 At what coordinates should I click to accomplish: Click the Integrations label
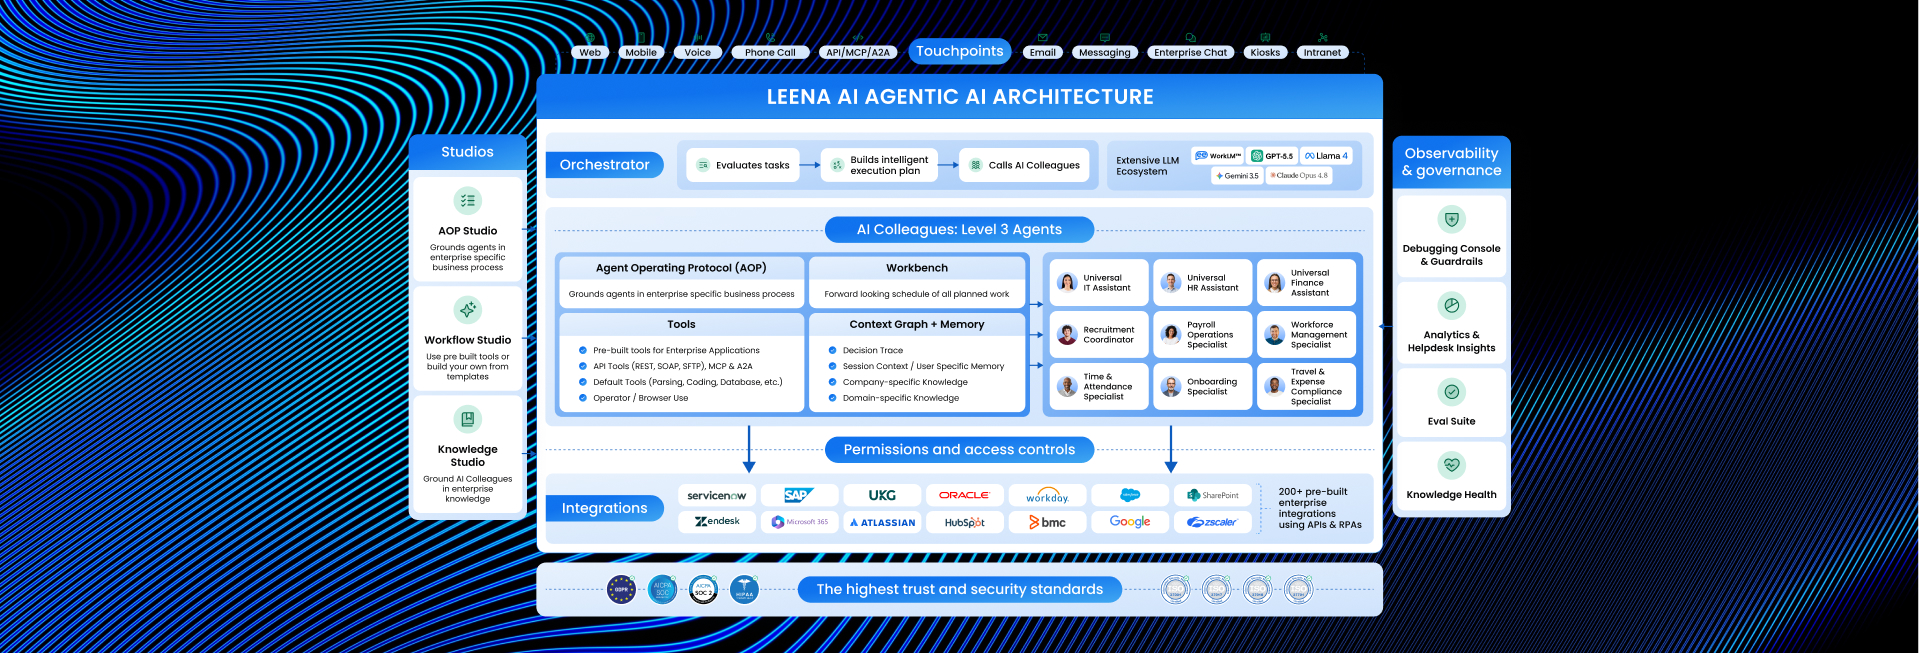coord(604,508)
